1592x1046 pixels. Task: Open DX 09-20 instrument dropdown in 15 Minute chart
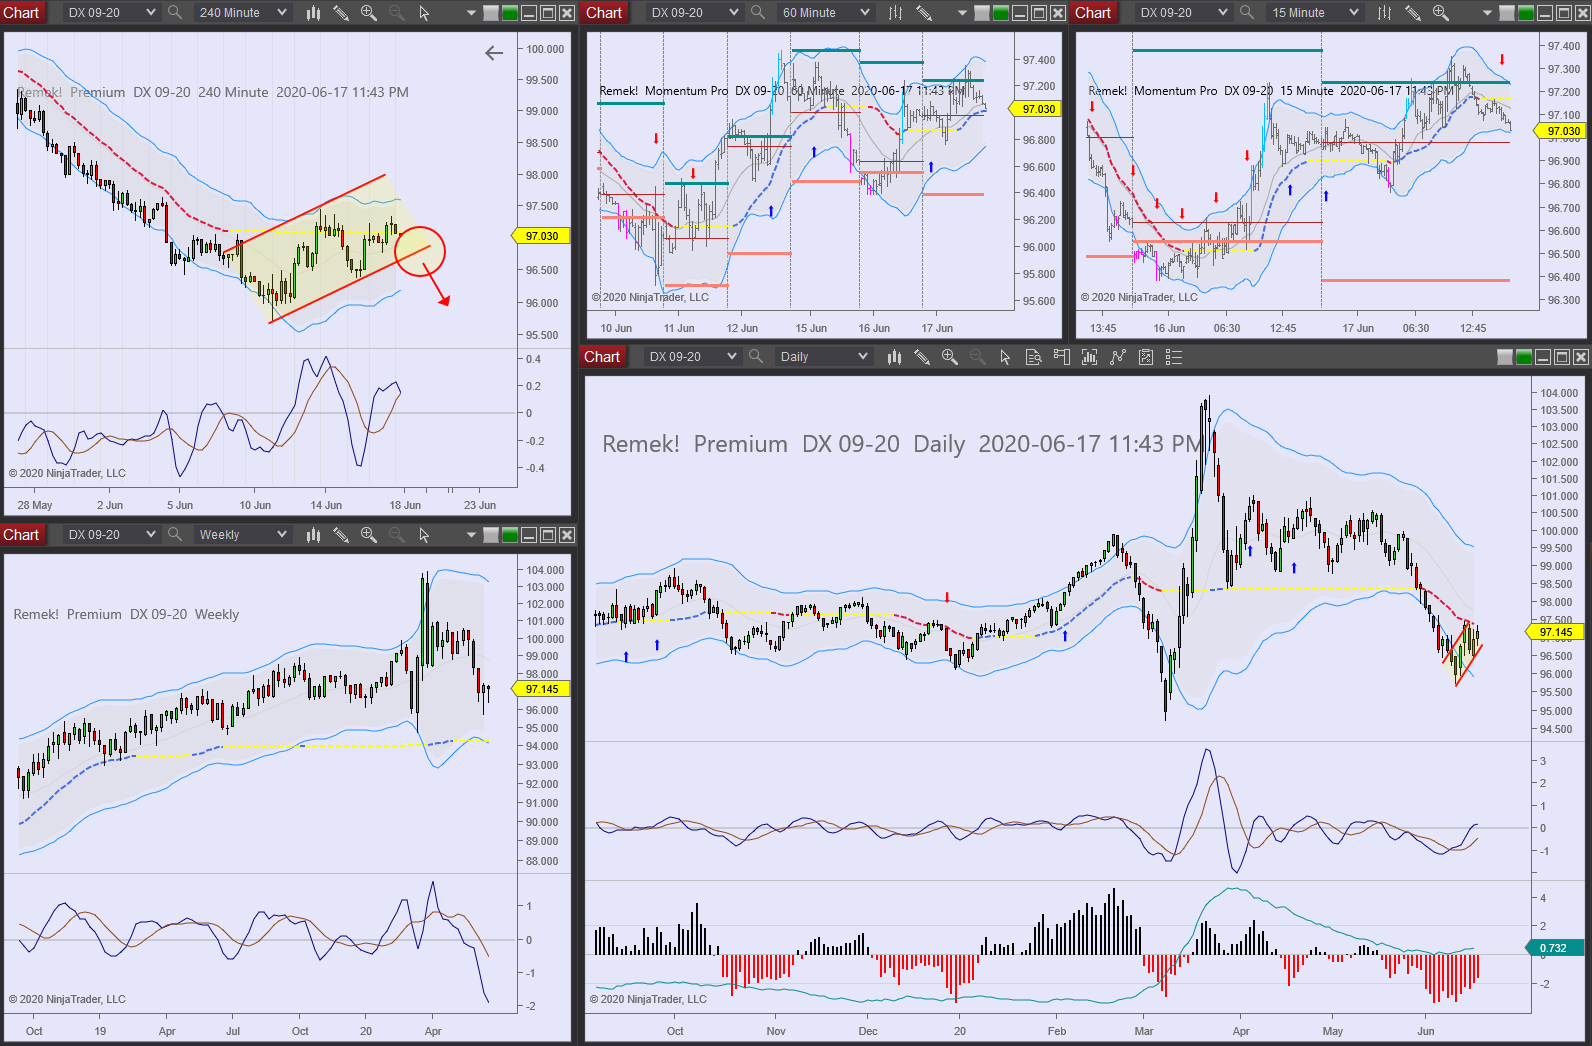[1183, 13]
